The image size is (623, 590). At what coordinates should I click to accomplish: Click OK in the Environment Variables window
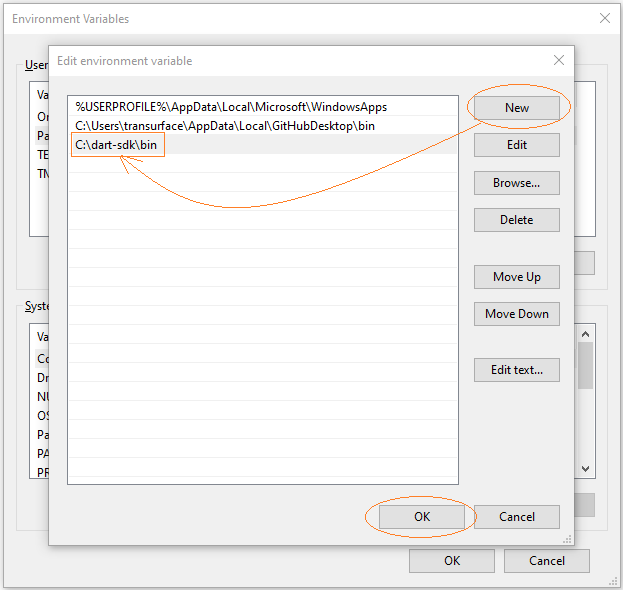pos(452,561)
